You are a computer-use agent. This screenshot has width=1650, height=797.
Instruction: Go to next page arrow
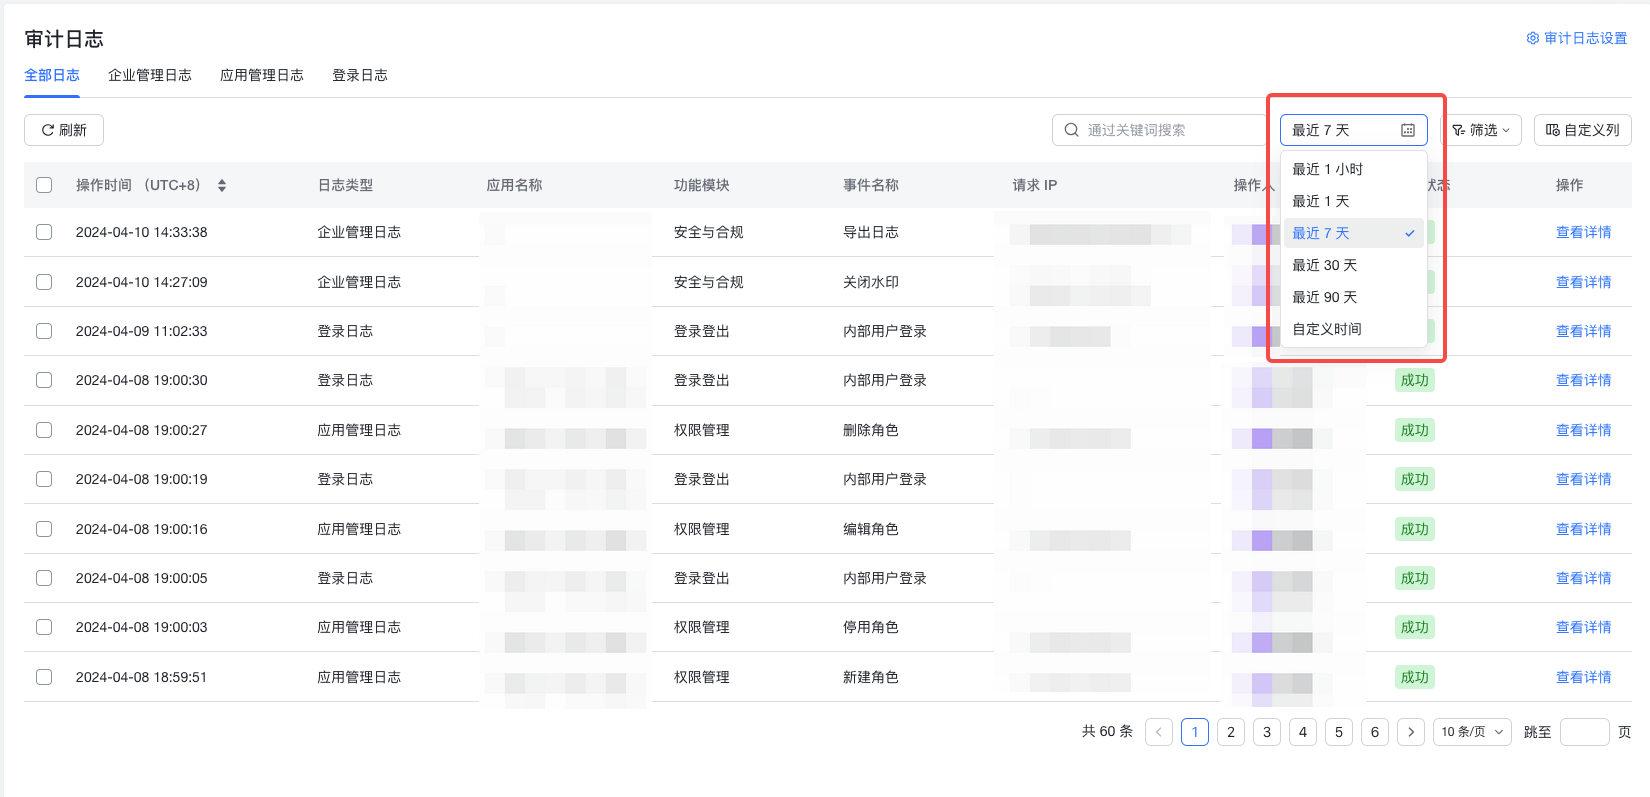point(1411,732)
